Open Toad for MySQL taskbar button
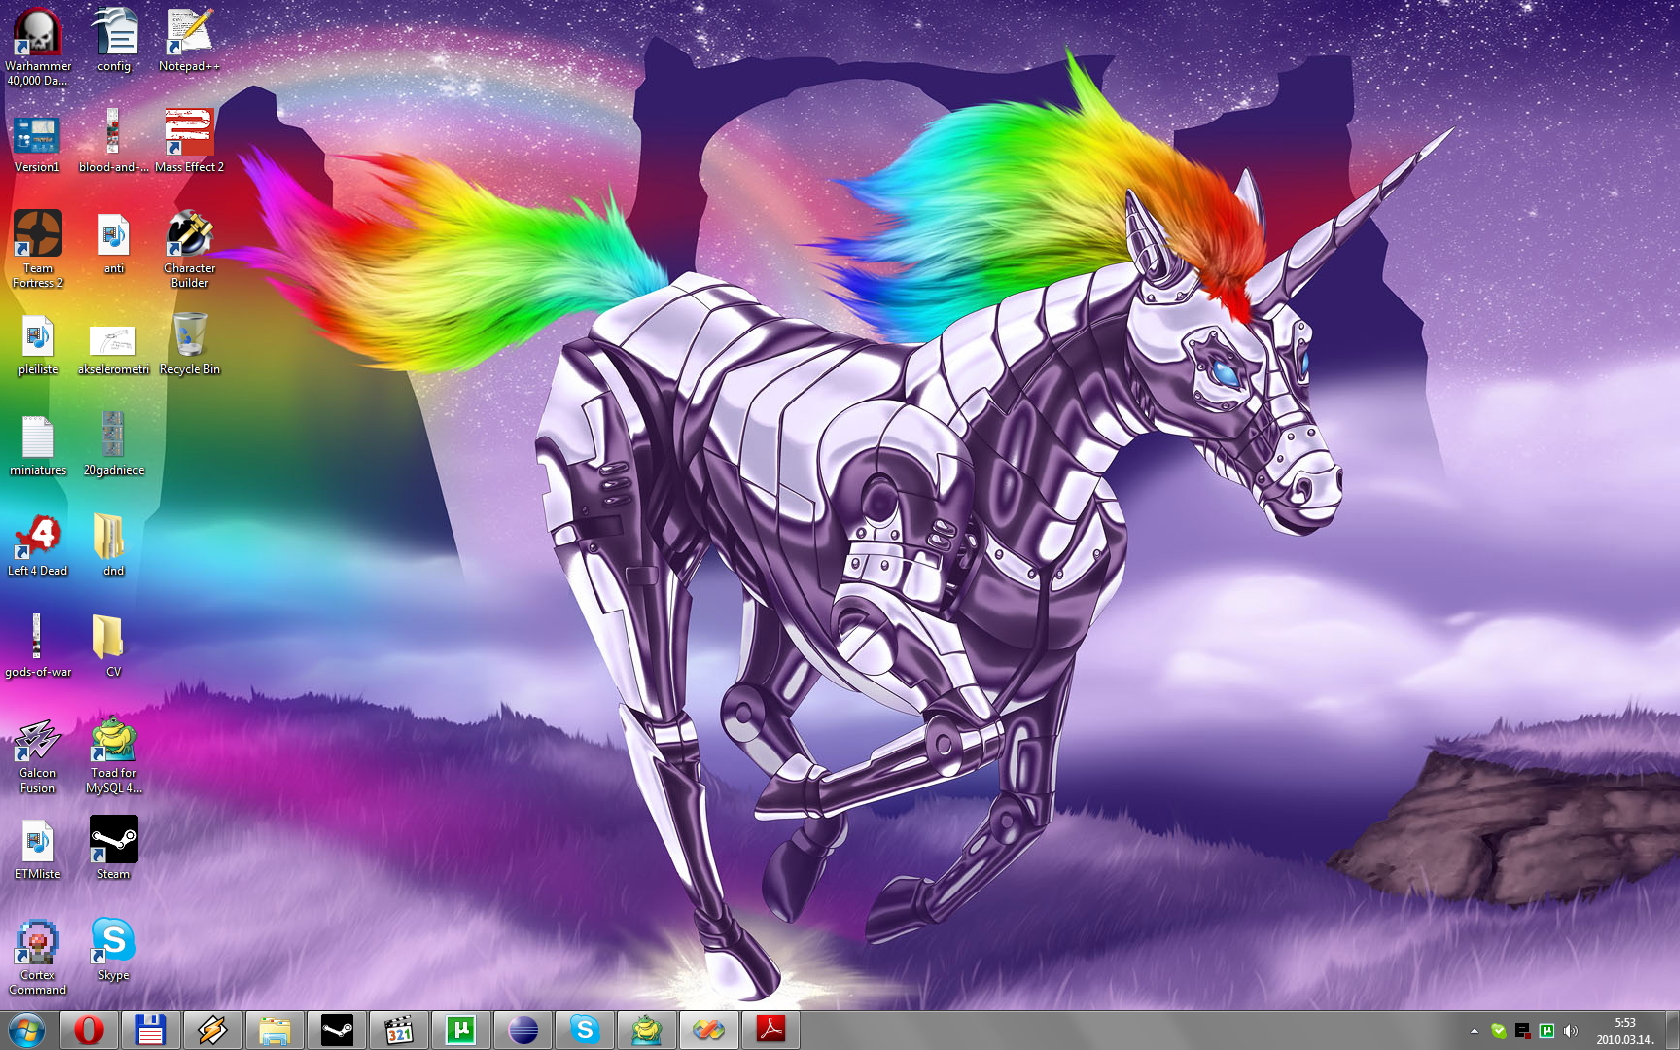The height and width of the screenshot is (1050, 1680). [647, 1030]
